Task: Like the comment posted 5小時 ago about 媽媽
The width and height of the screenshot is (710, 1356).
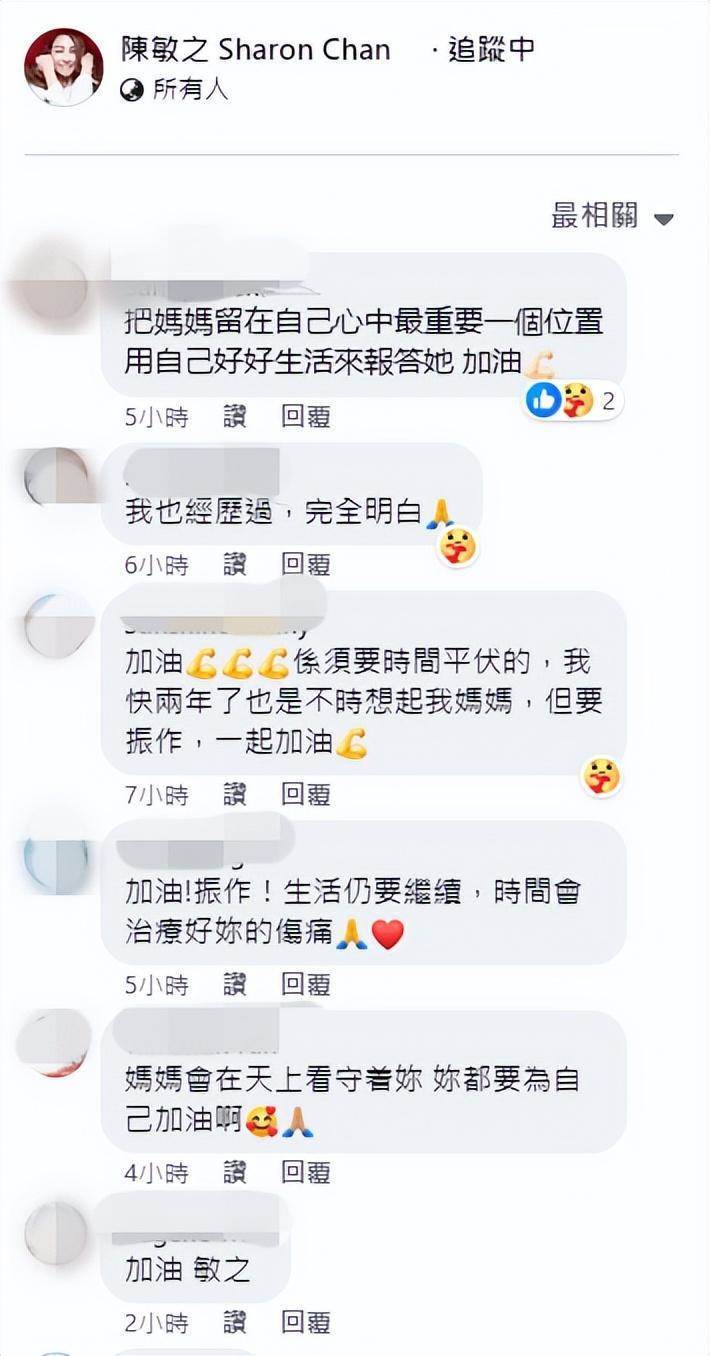Action: point(235,416)
